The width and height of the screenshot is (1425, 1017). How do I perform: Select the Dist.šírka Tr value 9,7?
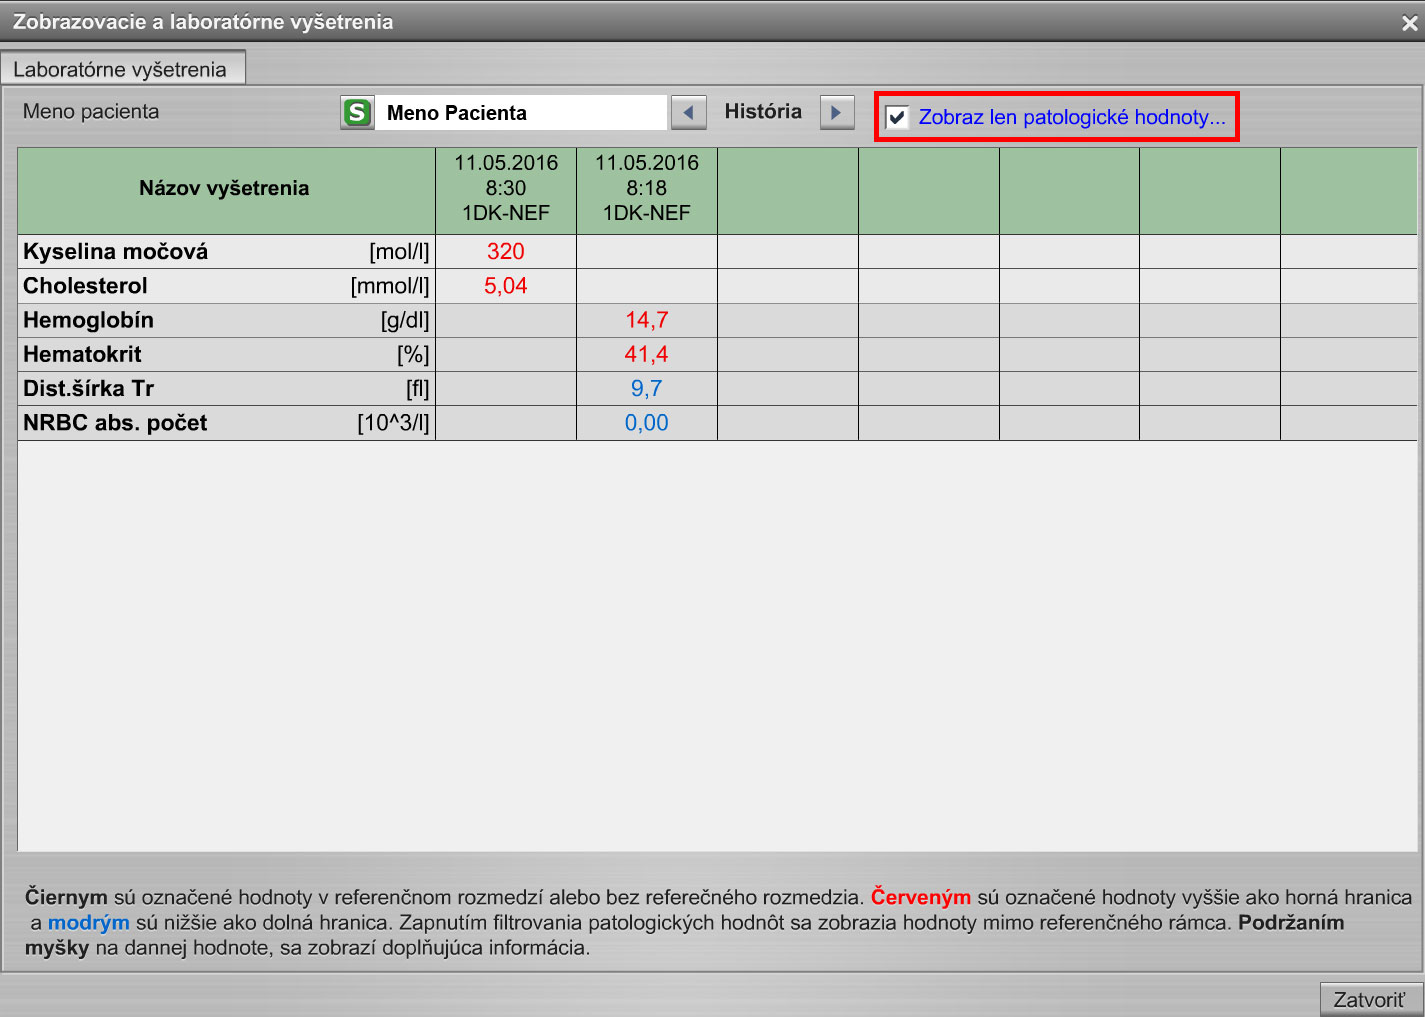[647, 388]
